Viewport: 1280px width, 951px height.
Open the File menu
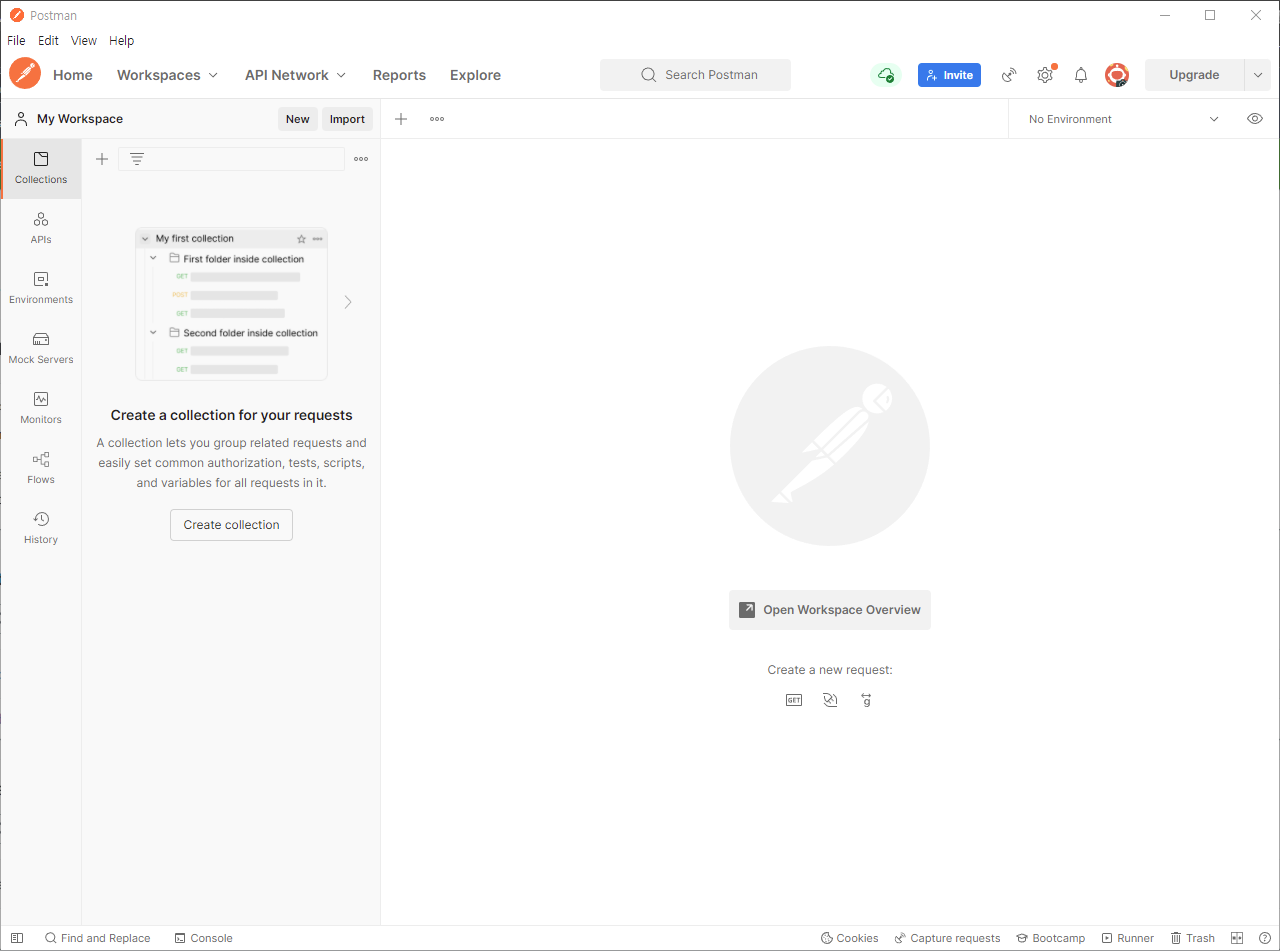pos(16,41)
